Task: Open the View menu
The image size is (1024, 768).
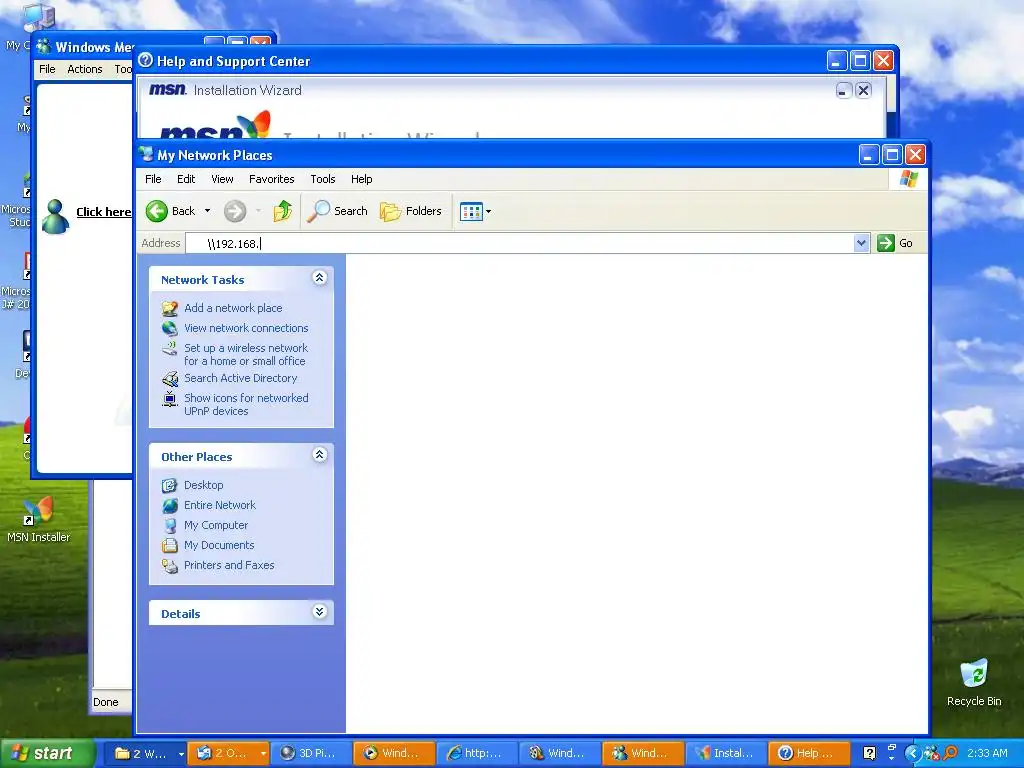Action: click(x=222, y=179)
